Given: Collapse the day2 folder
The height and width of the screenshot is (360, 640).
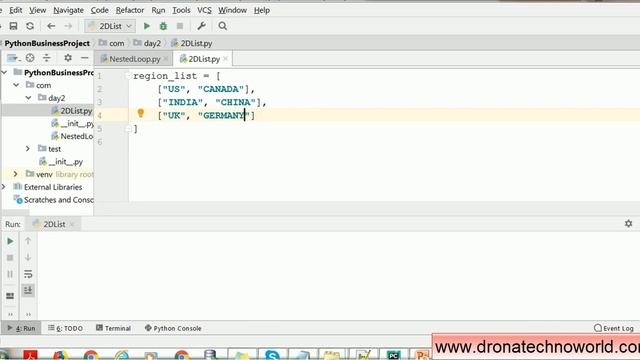Looking at the screenshot, I should (x=28, y=98).
